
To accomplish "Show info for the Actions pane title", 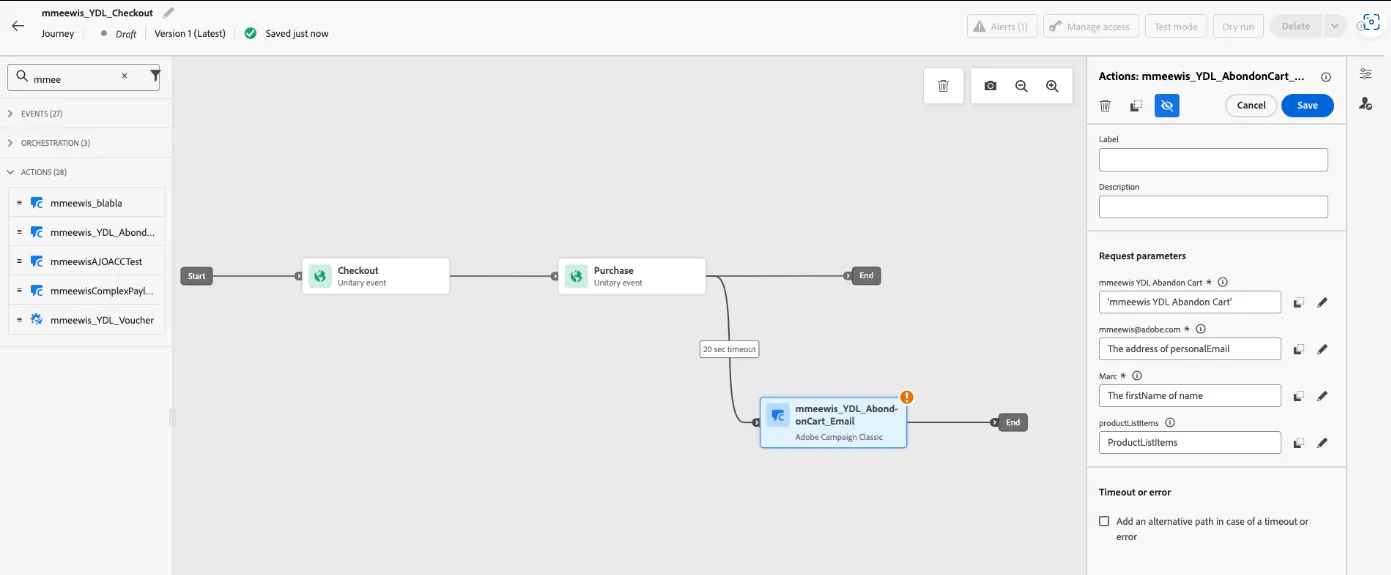I will pyautogui.click(x=1326, y=76).
